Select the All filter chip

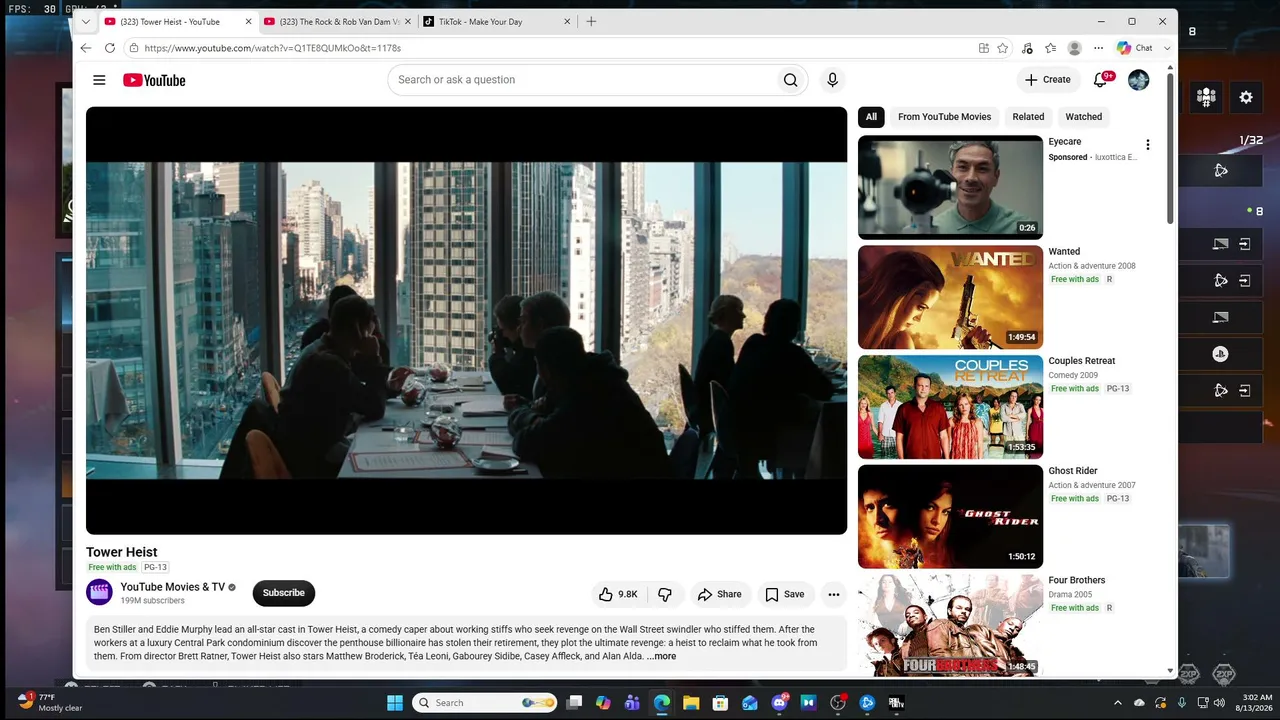coord(871,117)
